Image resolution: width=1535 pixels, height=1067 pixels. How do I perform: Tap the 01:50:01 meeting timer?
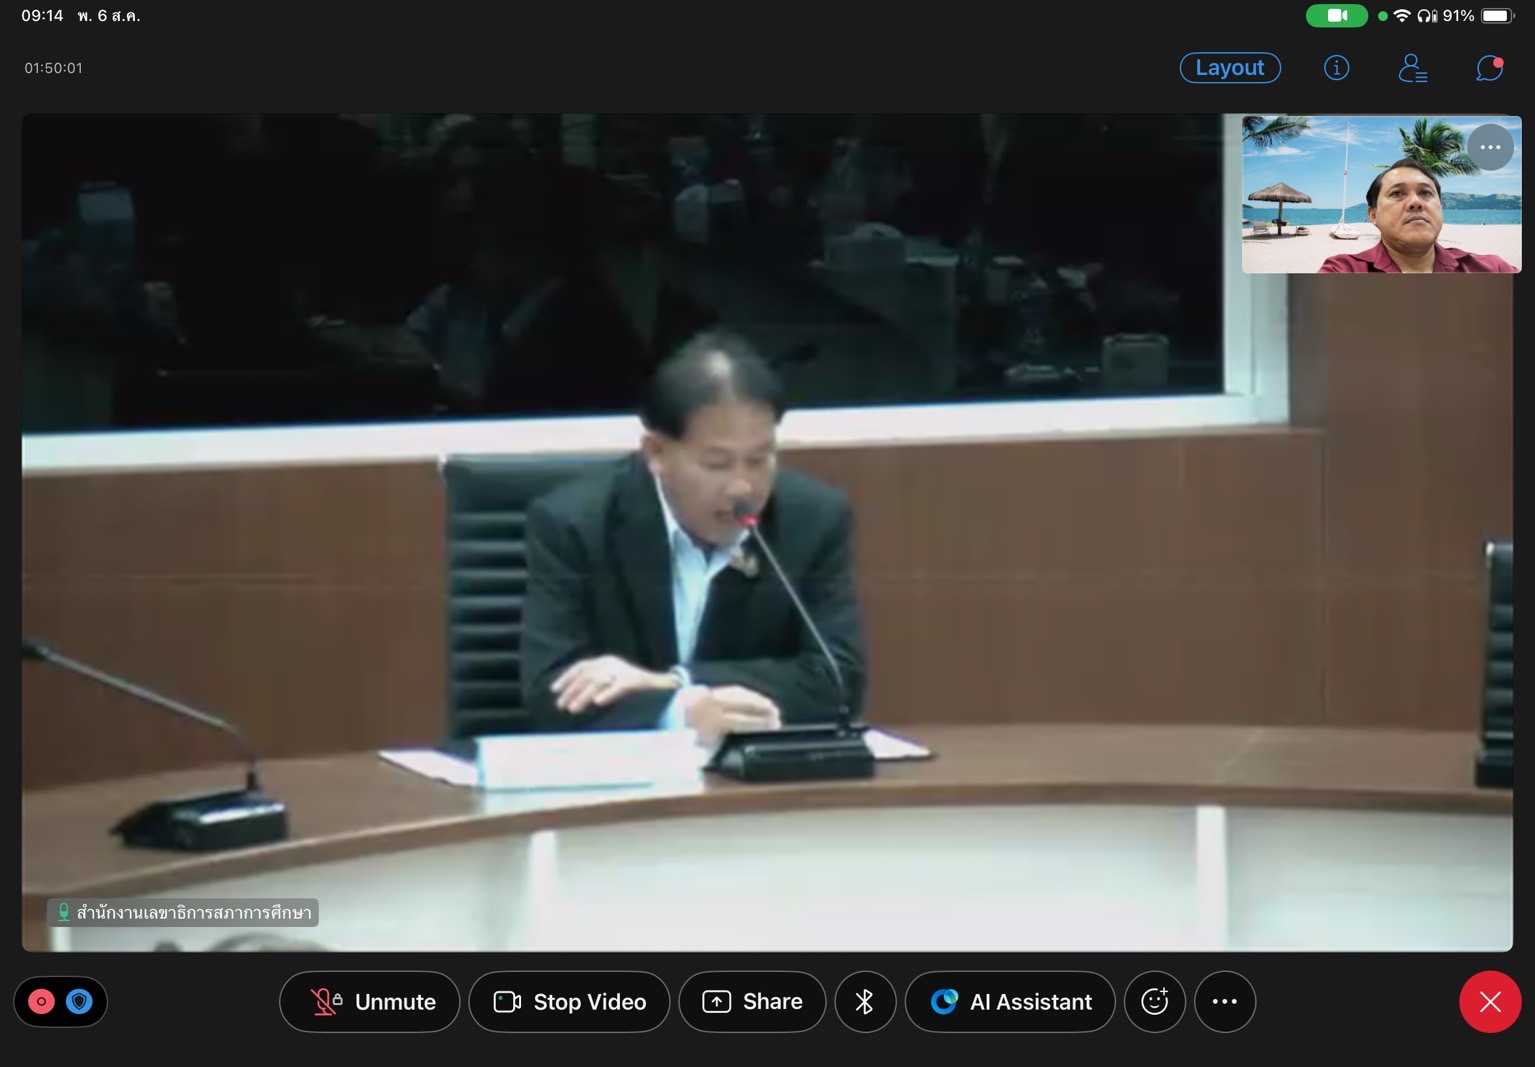tap(54, 68)
